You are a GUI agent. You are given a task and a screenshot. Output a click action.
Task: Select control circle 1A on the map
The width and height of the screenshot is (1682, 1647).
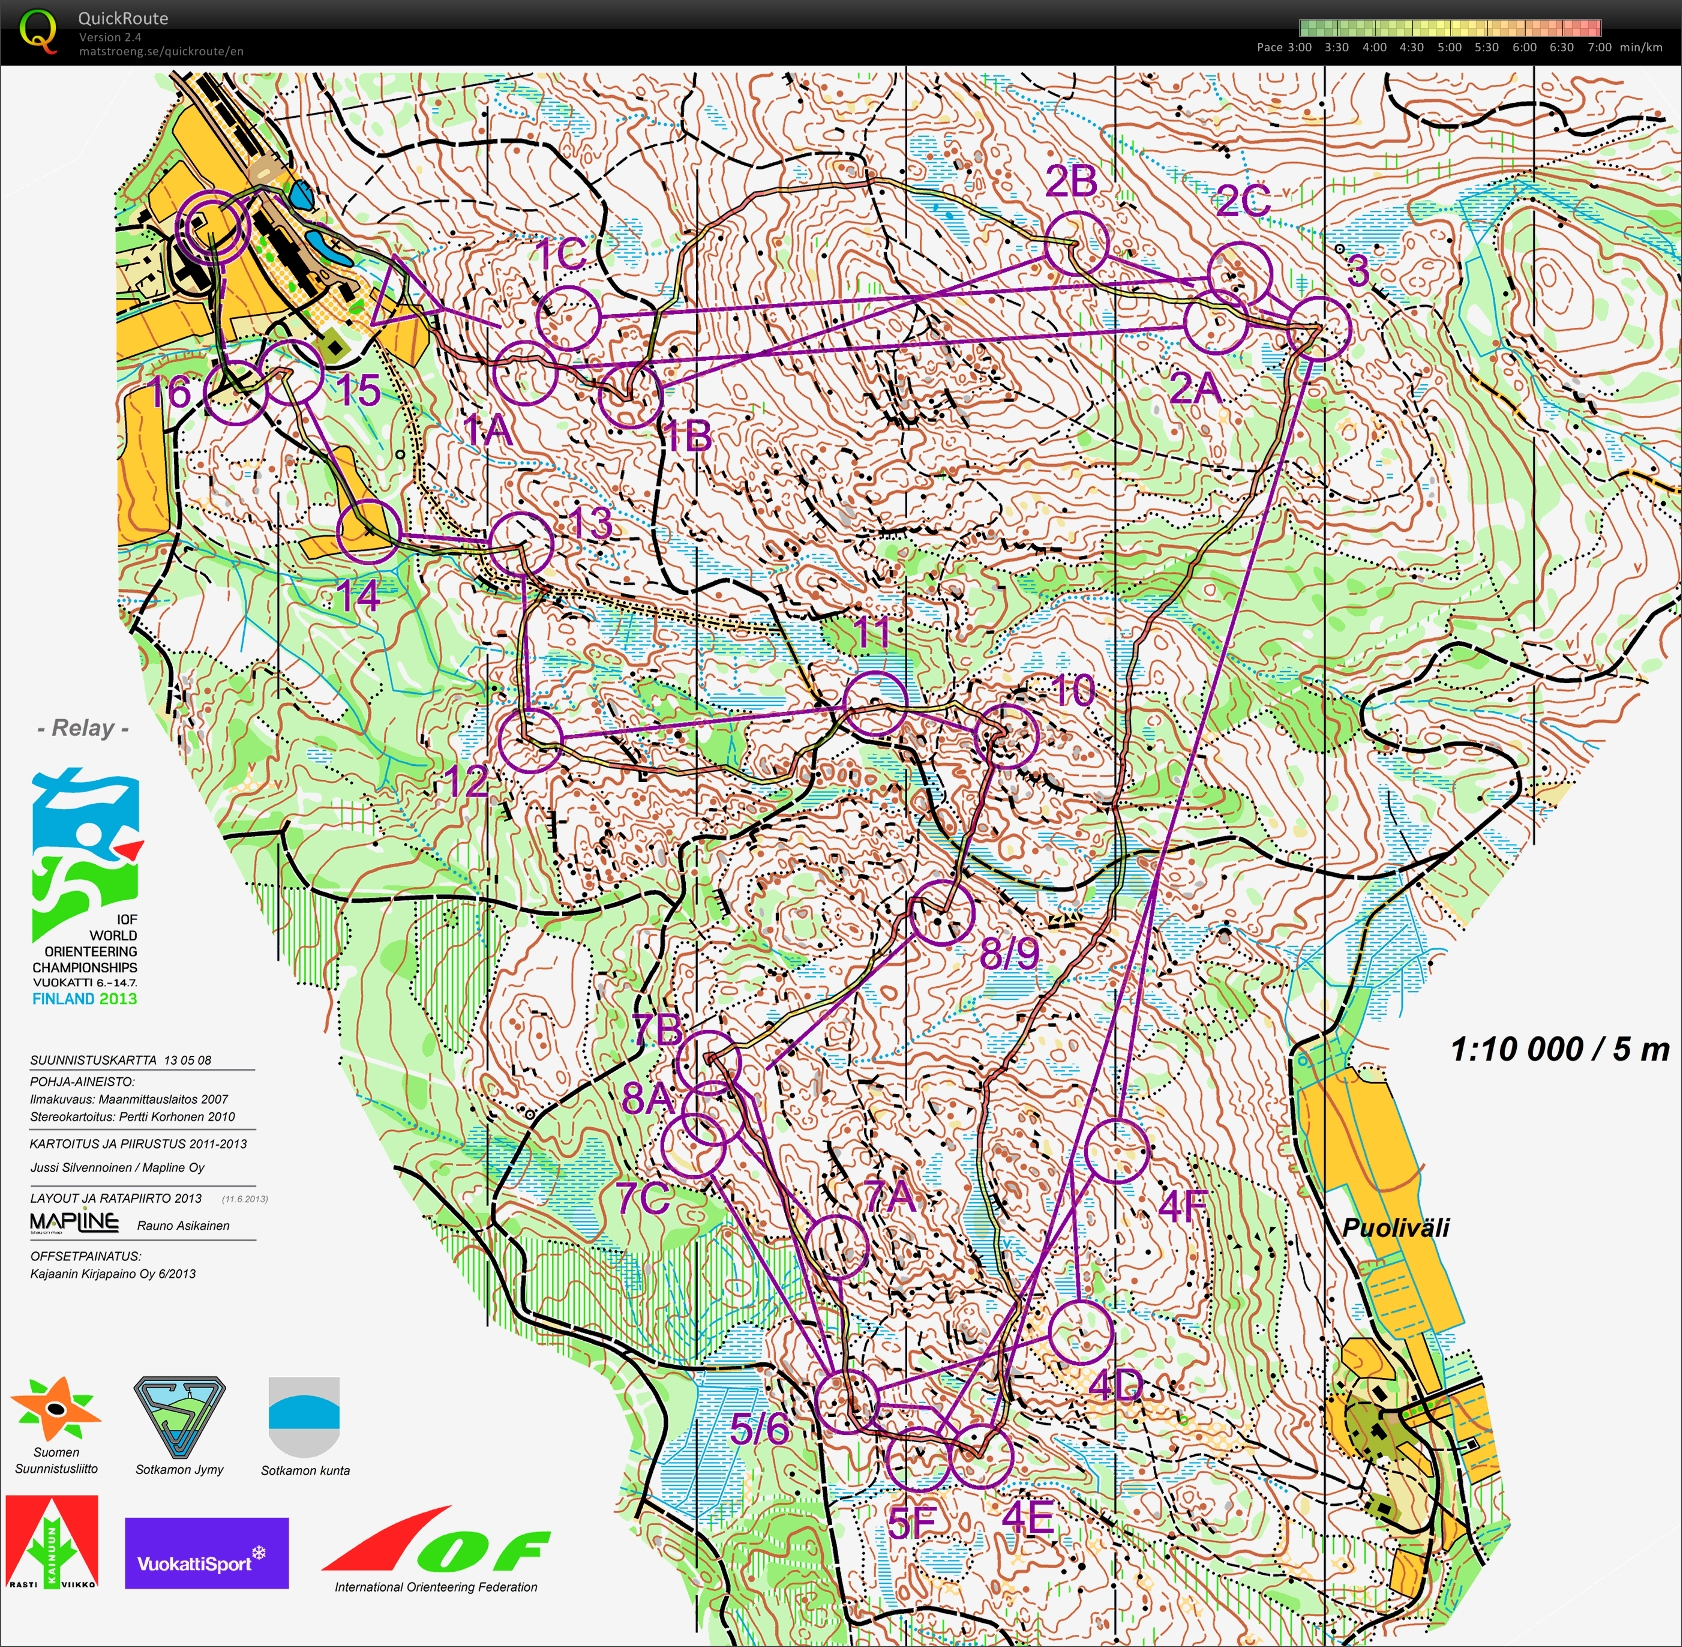click(x=525, y=373)
